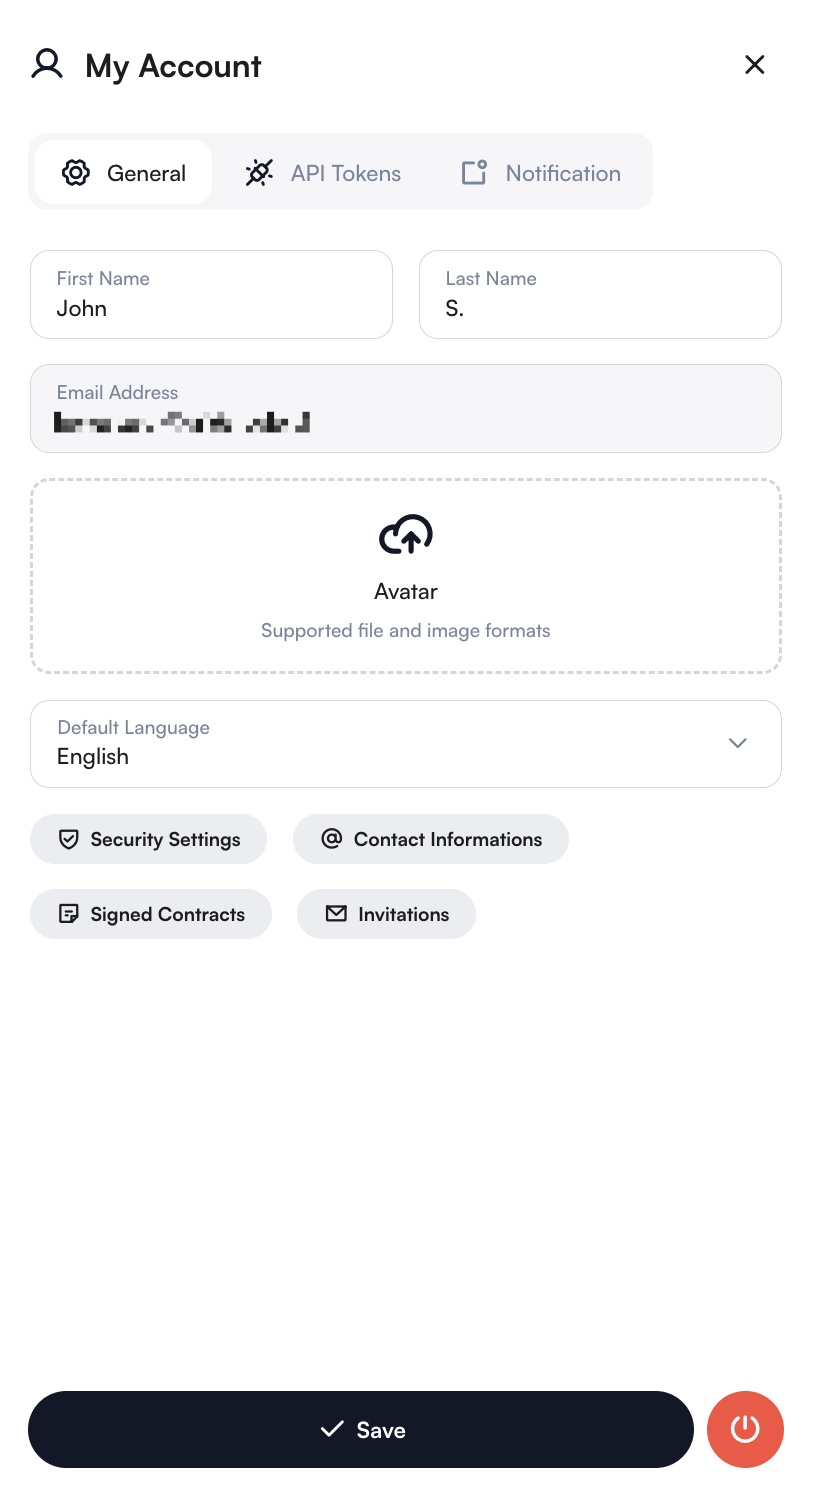
Task: Select the gear icon on the General tab
Action: point(76,172)
